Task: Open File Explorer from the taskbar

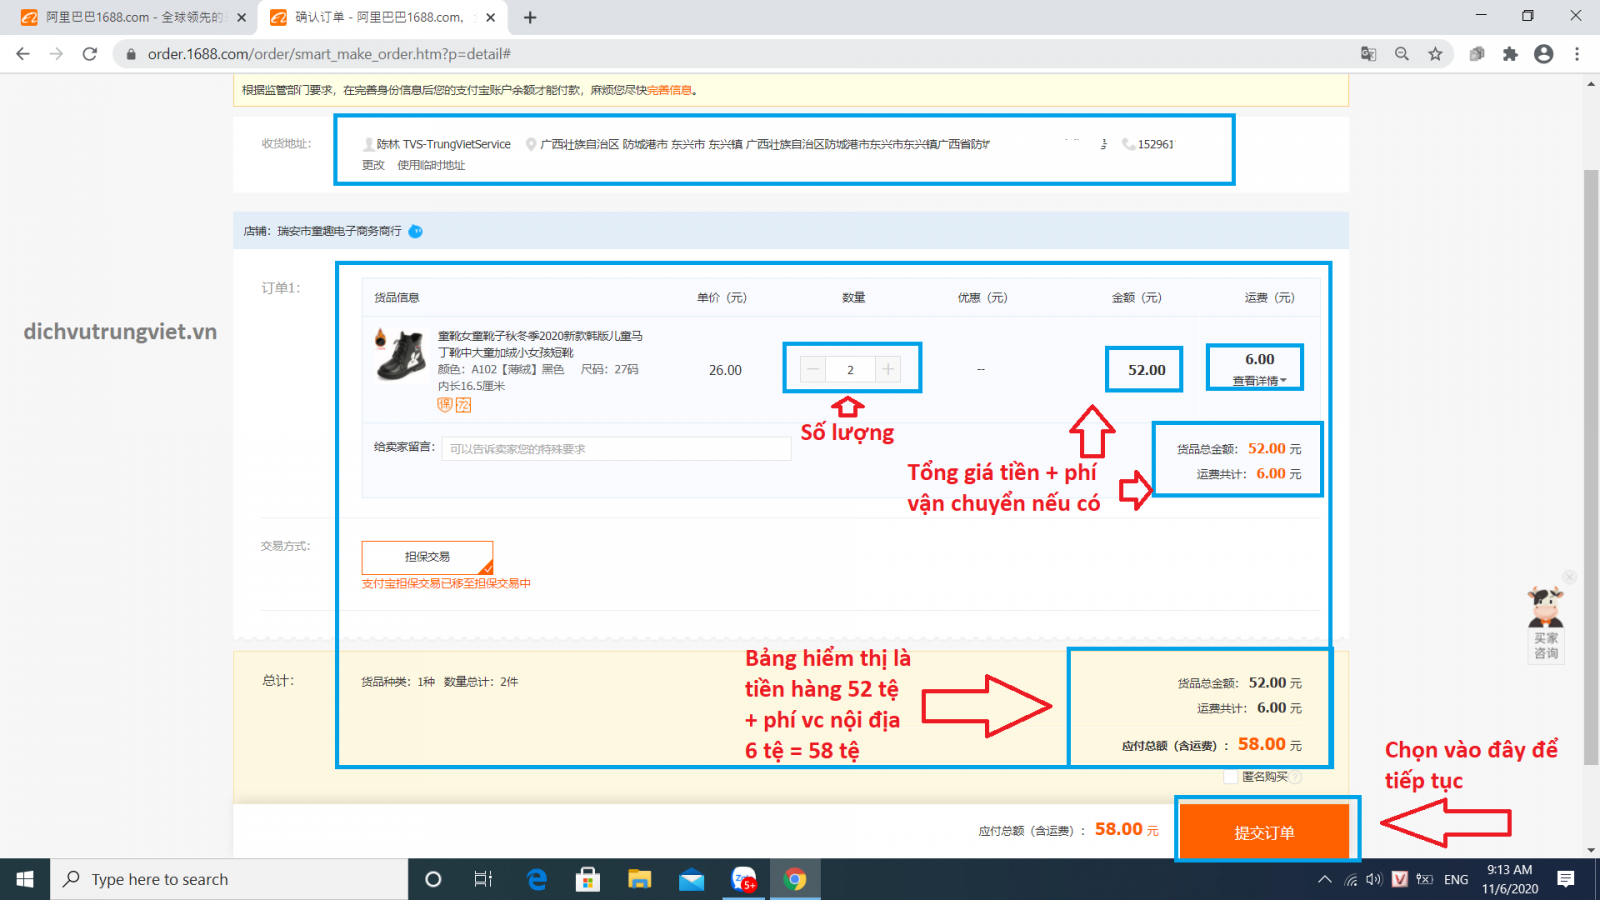Action: click(639, 879)
